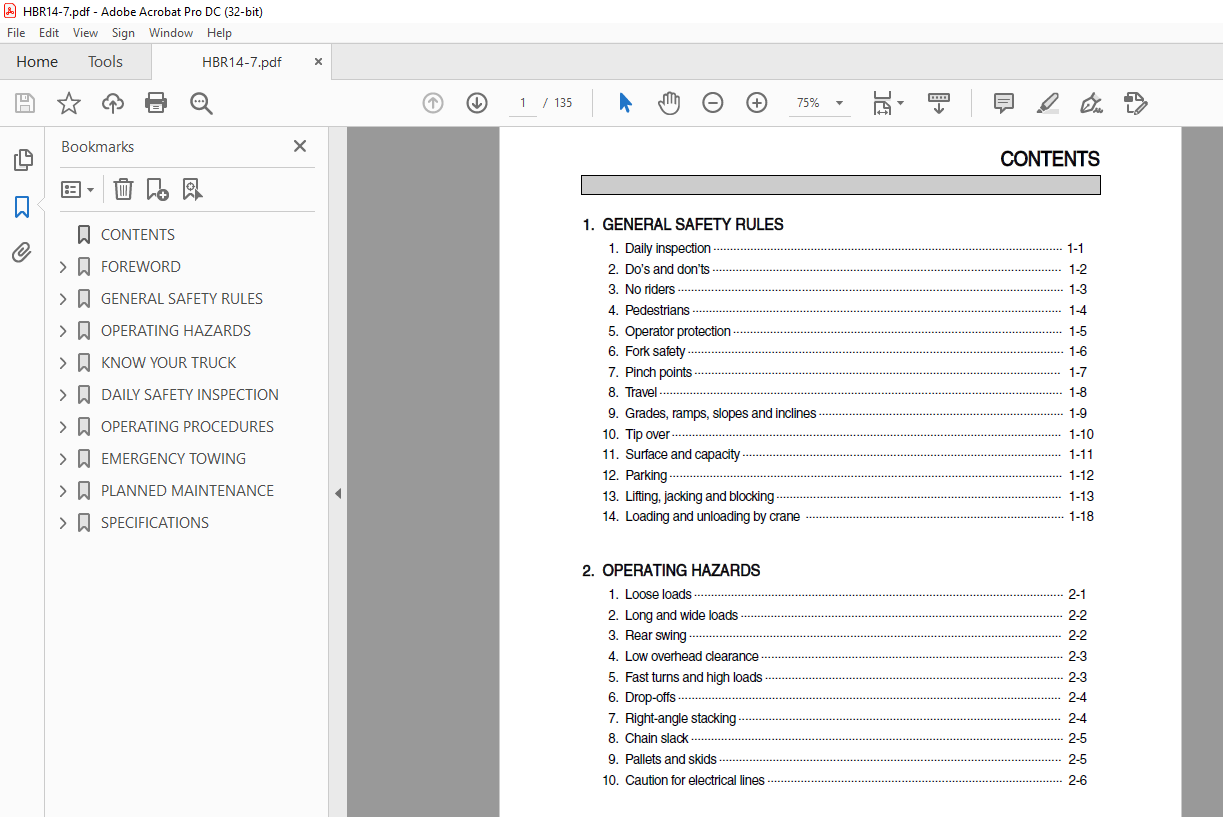This screenshot has height=817, width=1223.
Task: Select the CONTENTS bookmark
Action: (138, 235)
